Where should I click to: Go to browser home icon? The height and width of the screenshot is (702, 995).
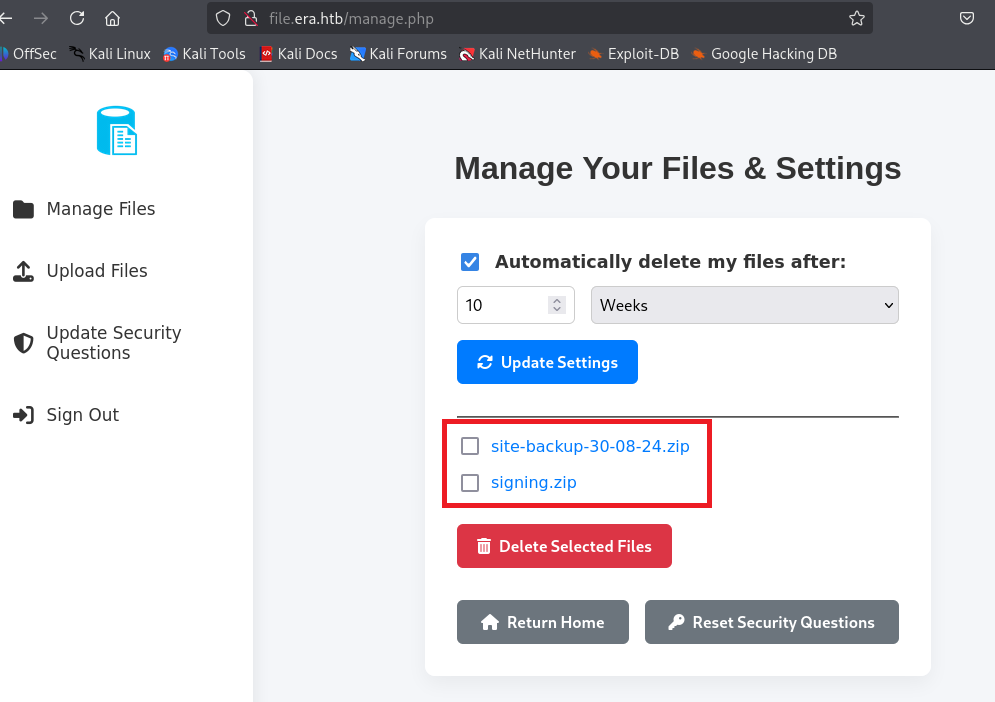tap(112, 18)
